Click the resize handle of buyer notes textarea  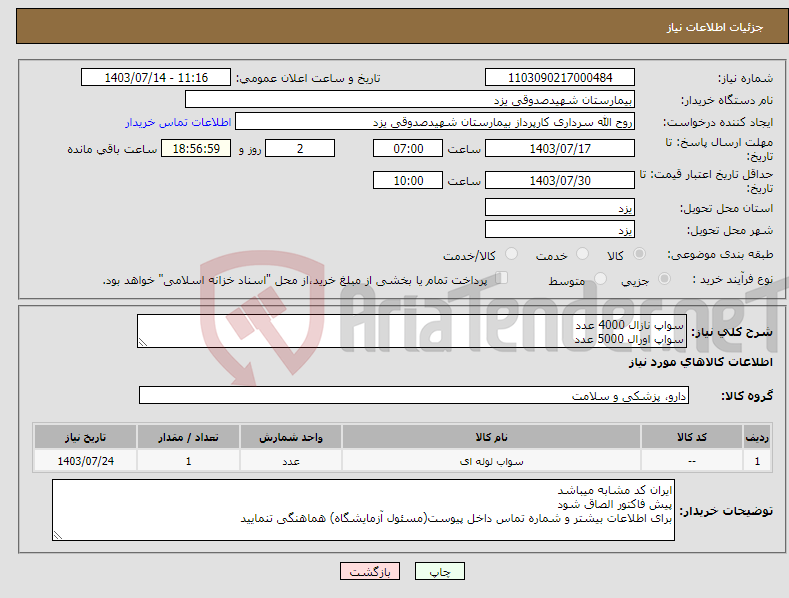(58, 535)
